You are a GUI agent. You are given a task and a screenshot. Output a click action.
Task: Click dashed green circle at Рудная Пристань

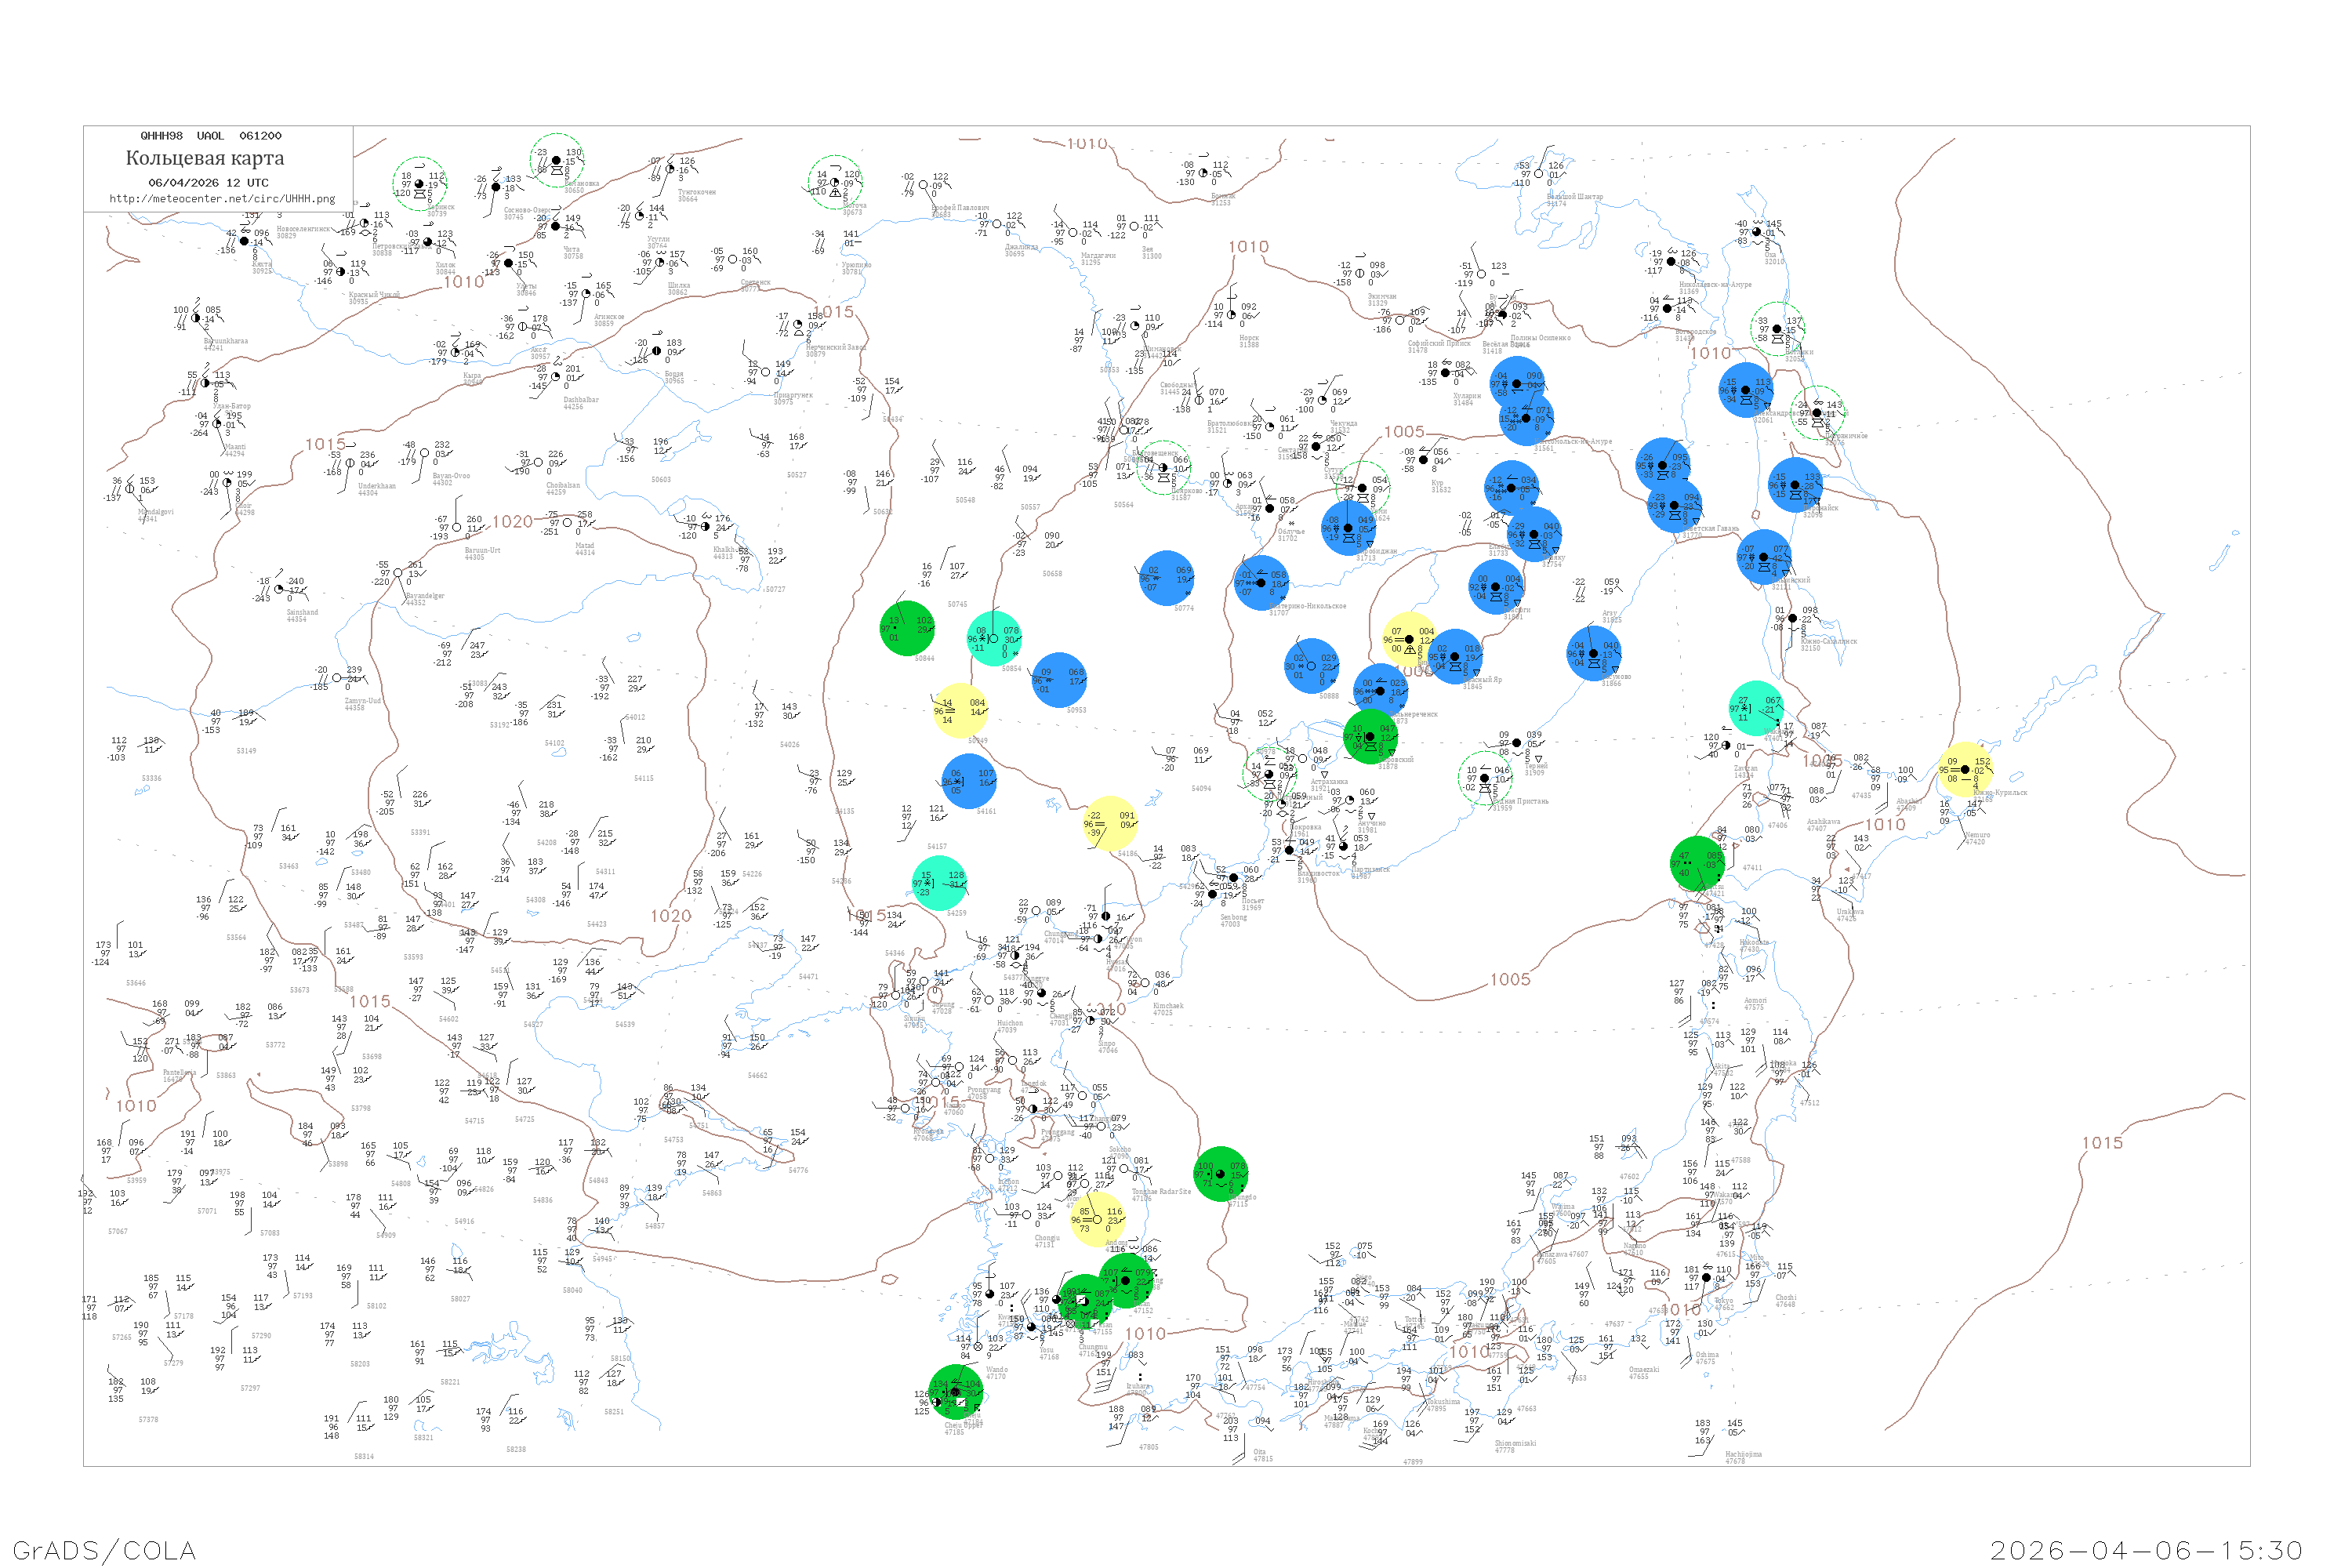click(x=1485, y=778)
